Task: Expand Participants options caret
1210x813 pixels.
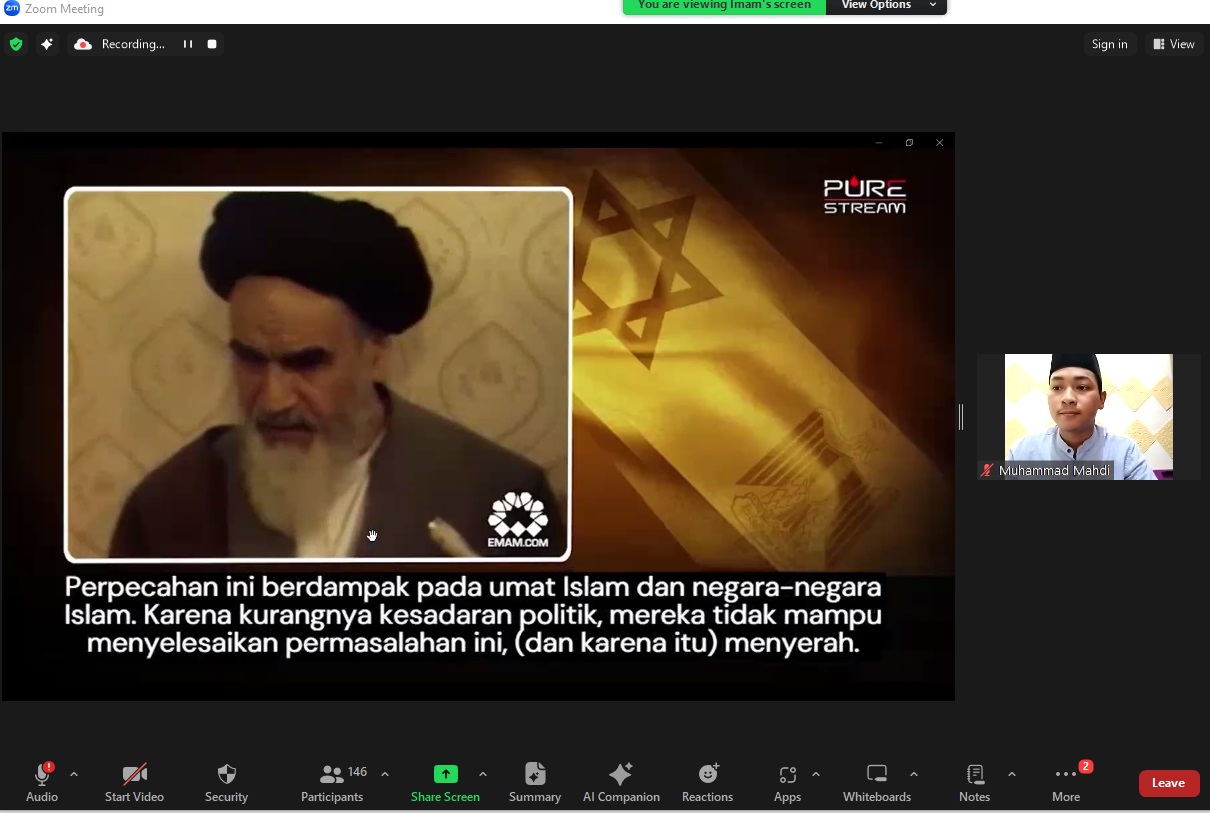Action: [385, 774]
